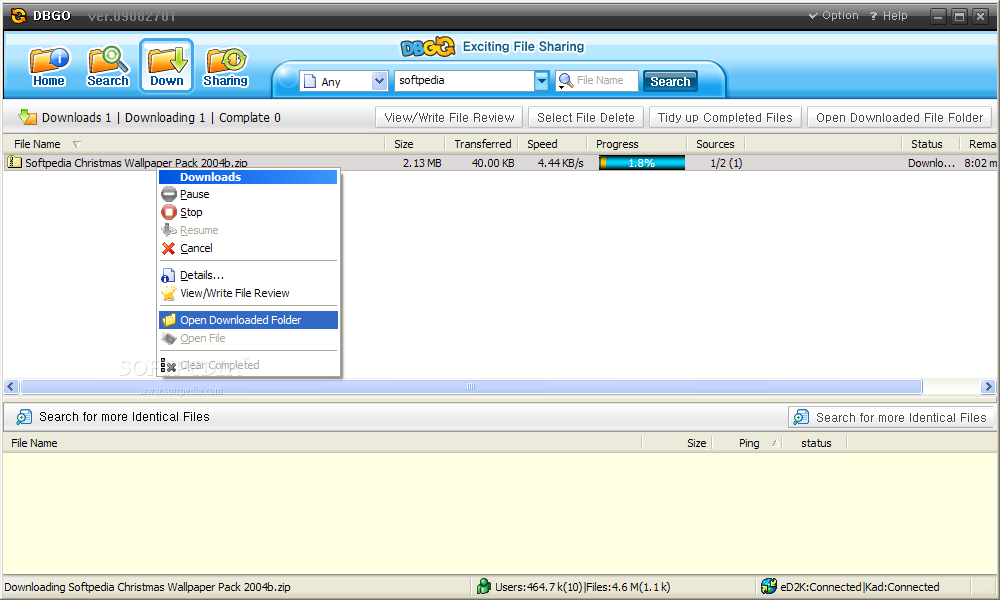1000x600 pixels.
Task: Click the blue Search button
Action: (670, 81)
